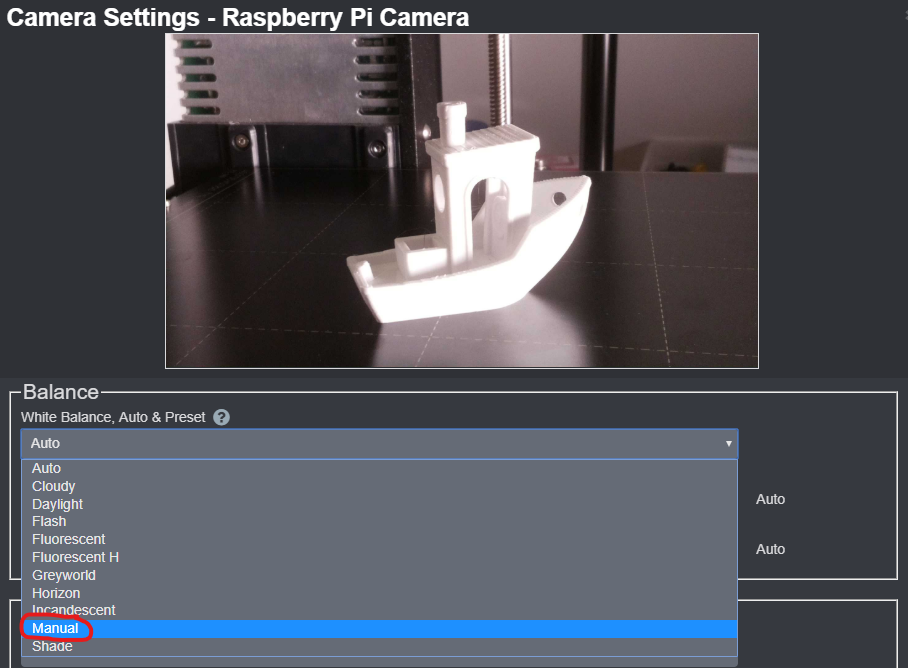Image resolution: width=908 pixels, height=668 pixels.
Task: Click the Camera Settings page title
Action: 238,17
